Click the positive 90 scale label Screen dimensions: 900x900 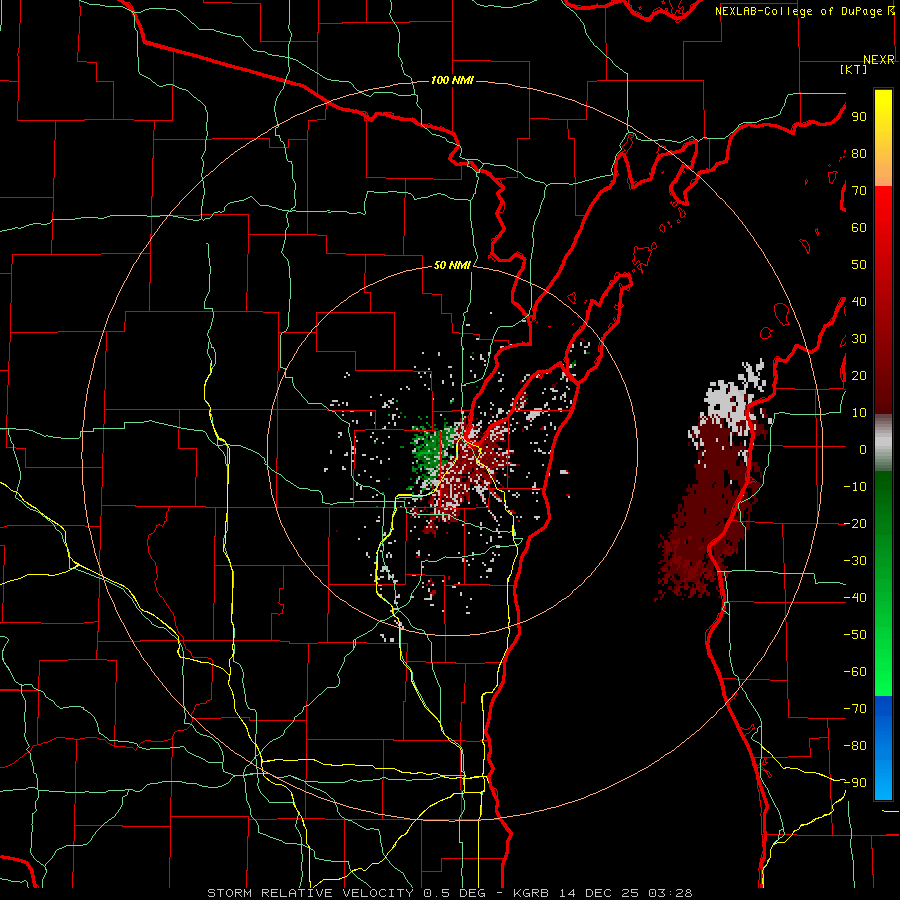coord(859,117)
